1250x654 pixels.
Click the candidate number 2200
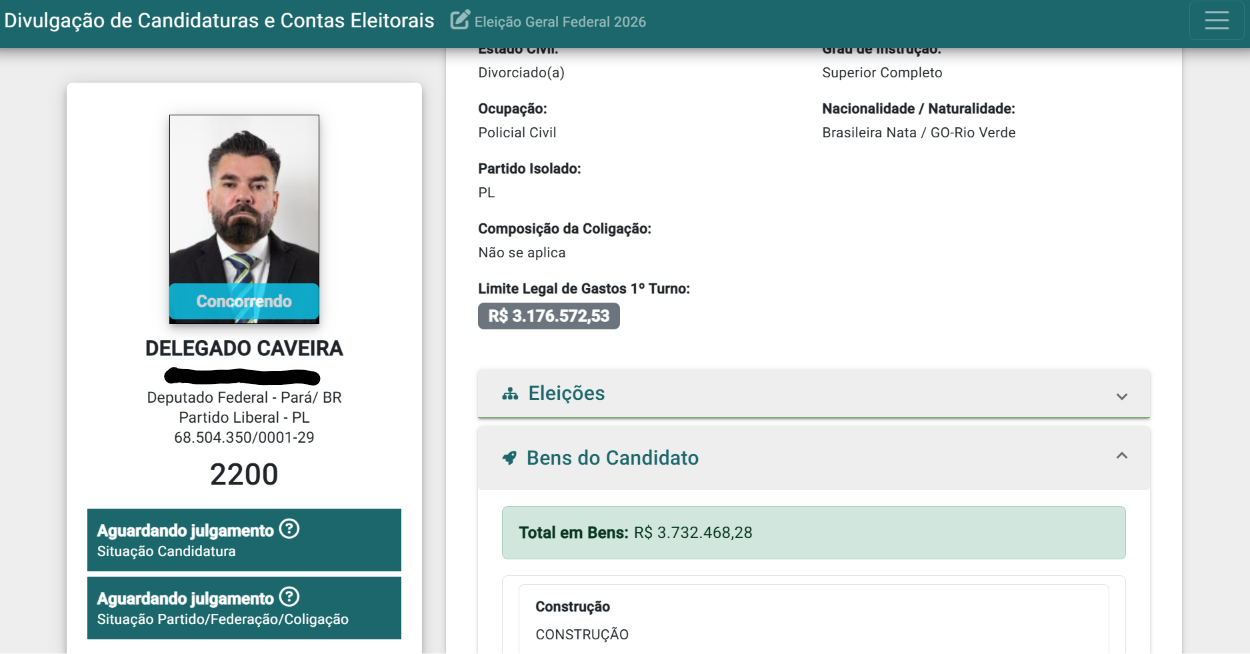[x=244, y=474]
